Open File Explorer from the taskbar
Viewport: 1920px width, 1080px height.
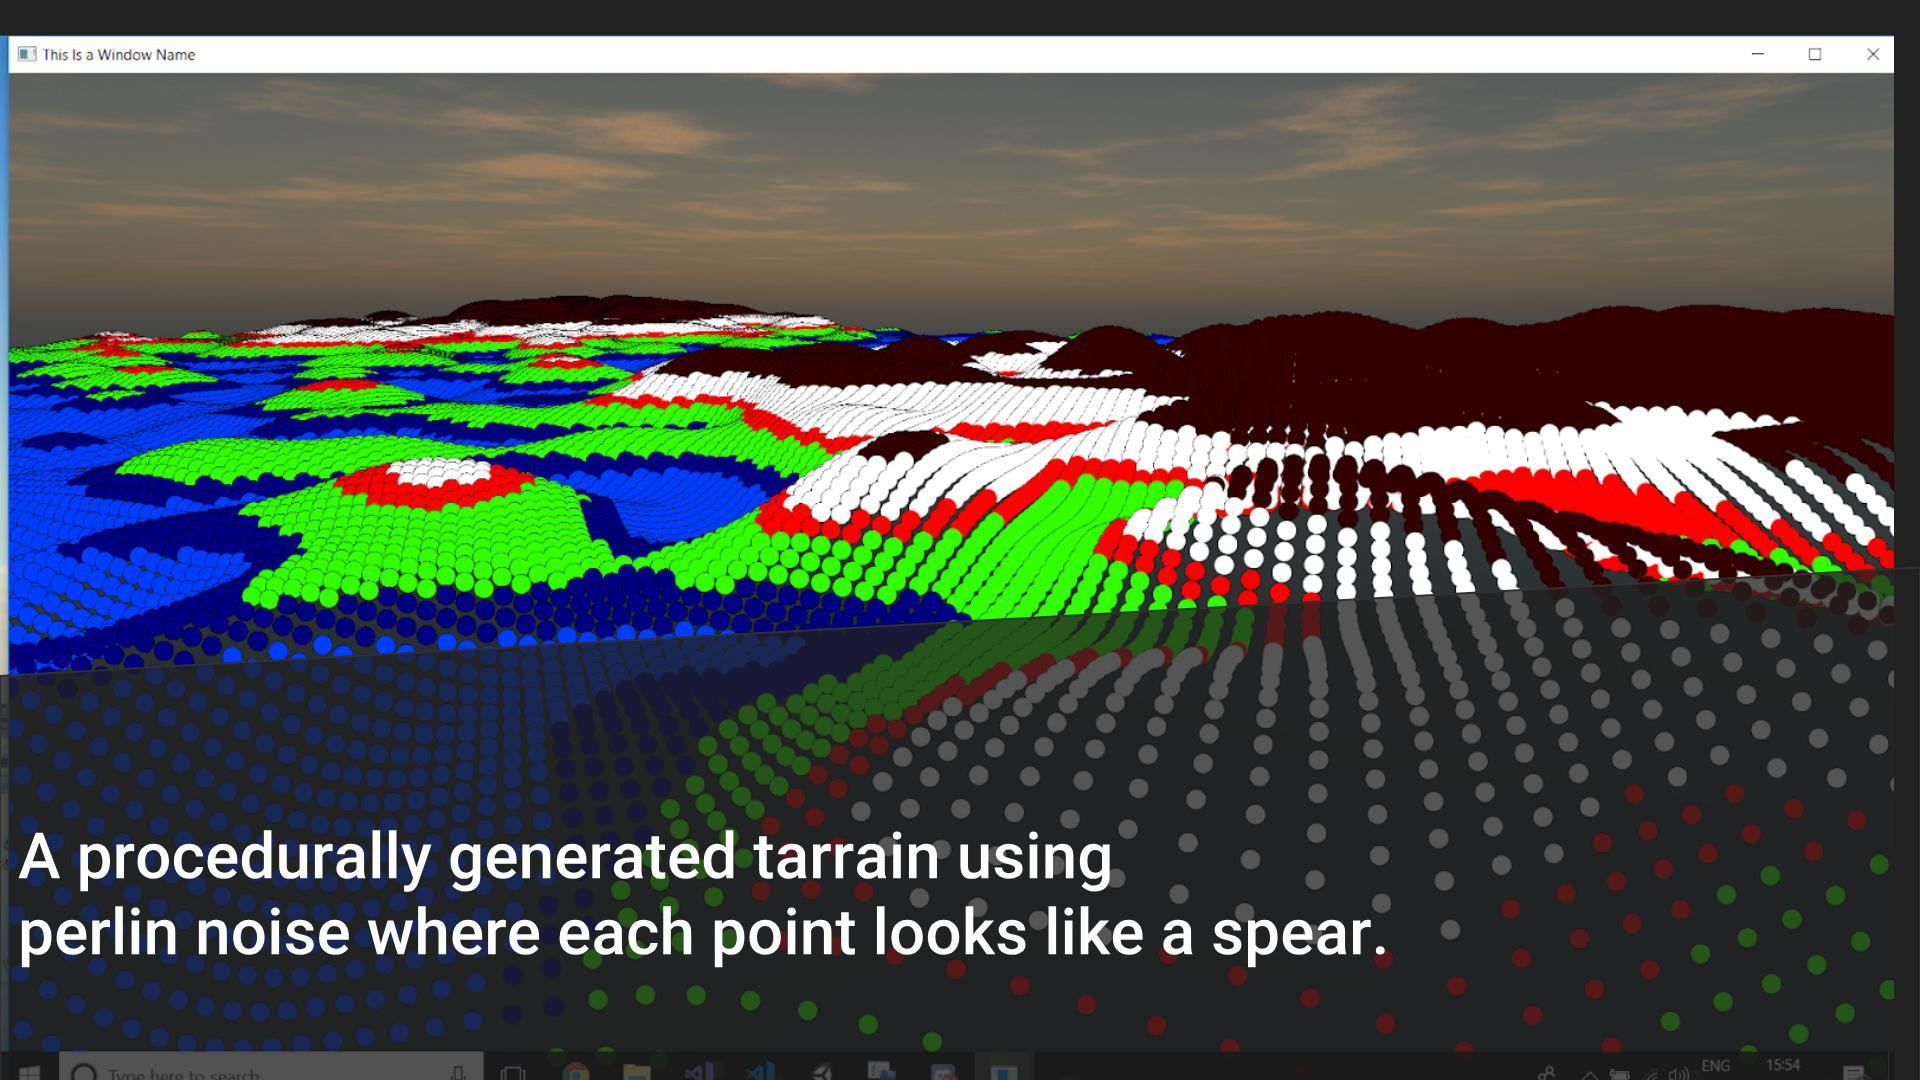coord(636,1072)
